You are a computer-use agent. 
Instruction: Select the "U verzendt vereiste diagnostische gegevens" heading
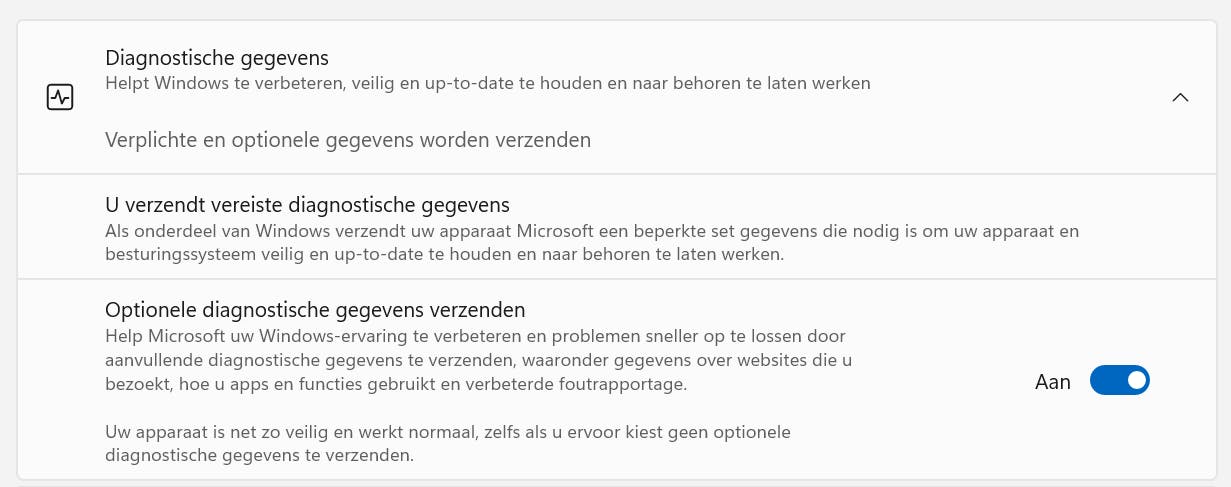307,205
